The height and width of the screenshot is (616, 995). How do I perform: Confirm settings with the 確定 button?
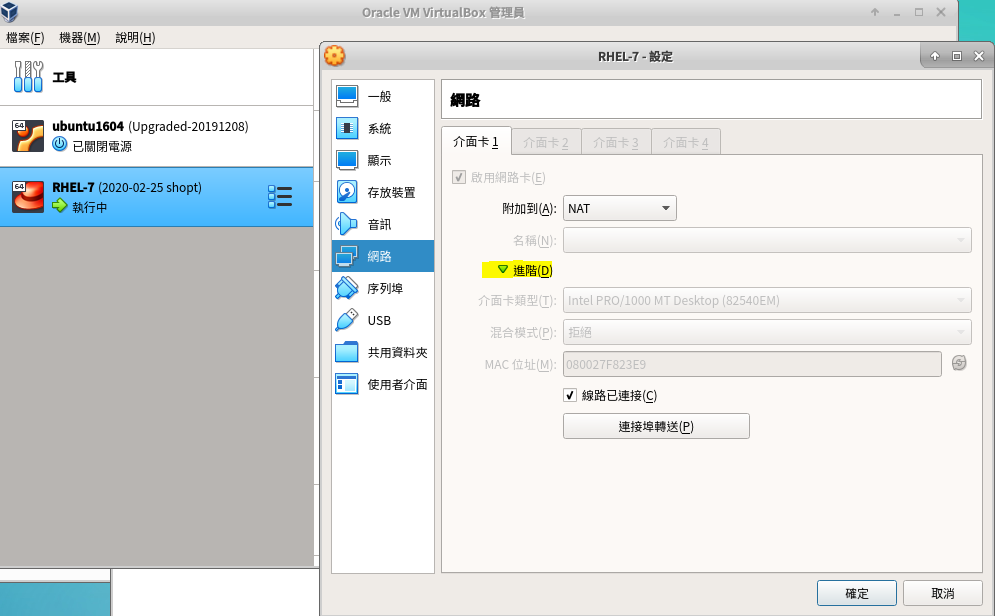857,593
